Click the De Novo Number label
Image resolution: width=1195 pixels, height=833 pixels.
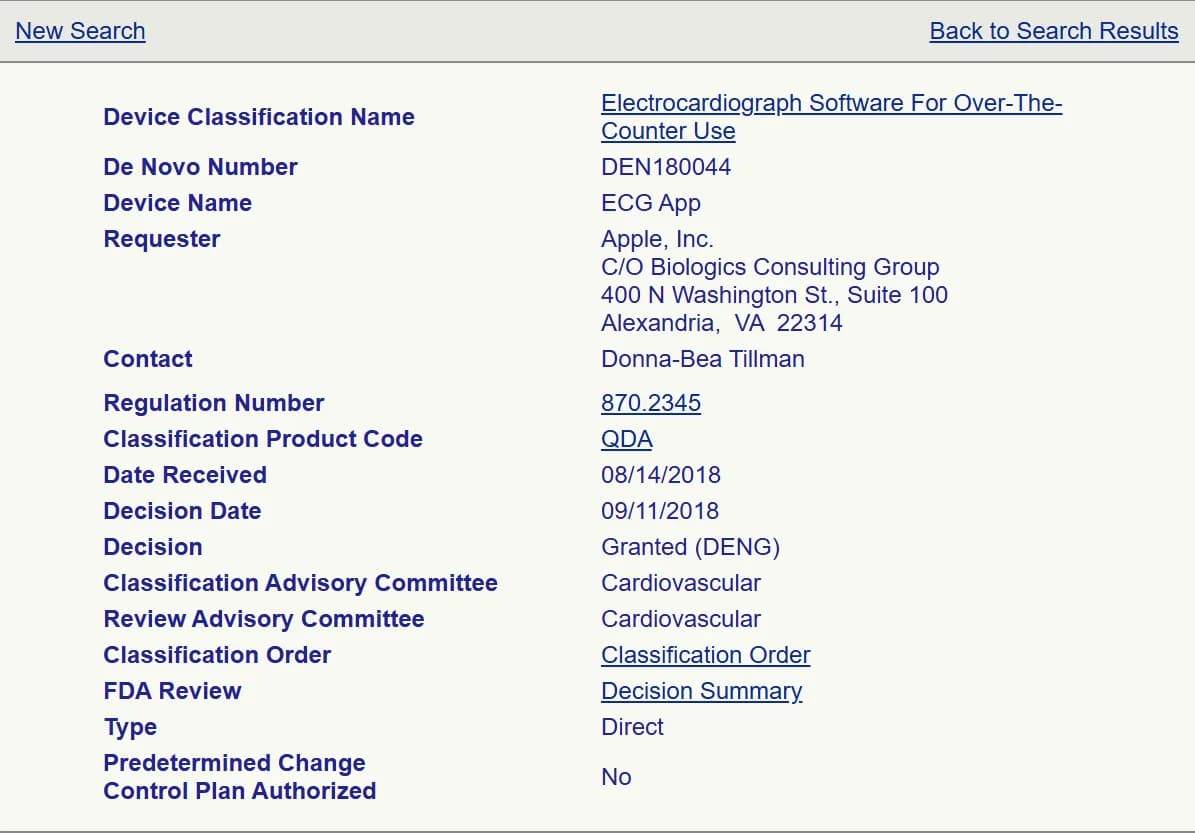click(200, 167)
